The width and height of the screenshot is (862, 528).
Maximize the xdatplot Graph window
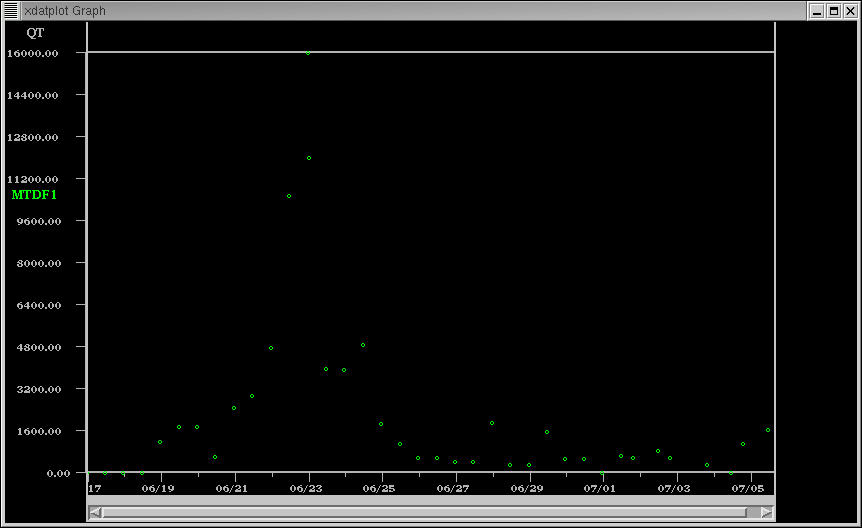click(834, 10)
